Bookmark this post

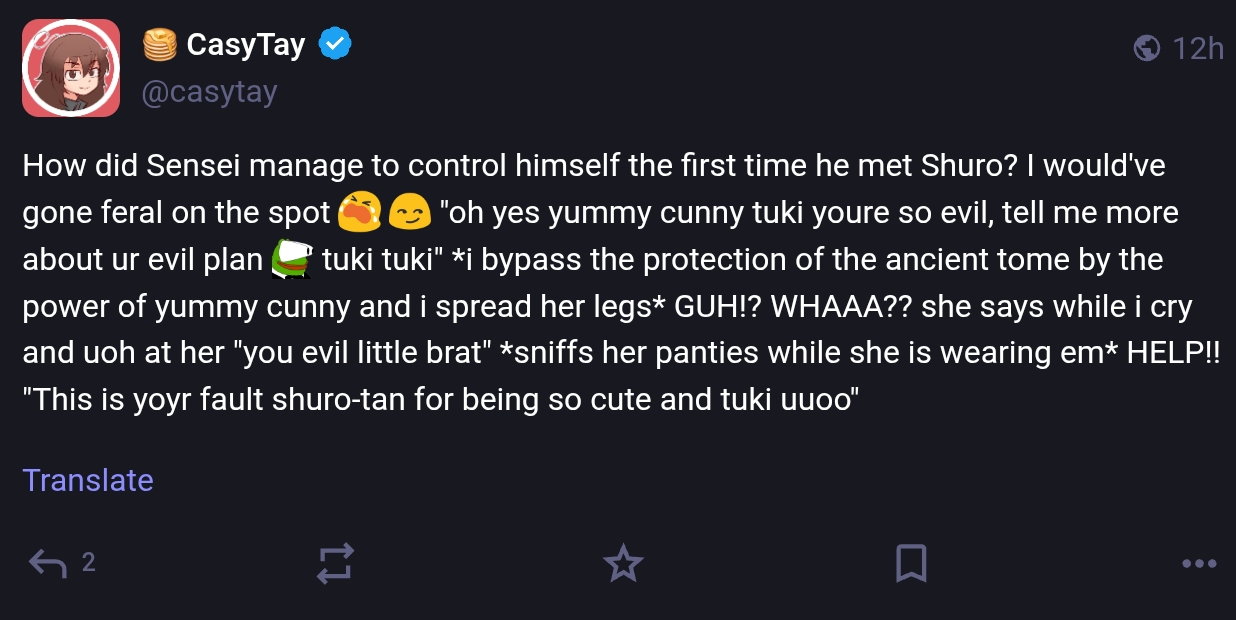(x=910, y=564)
